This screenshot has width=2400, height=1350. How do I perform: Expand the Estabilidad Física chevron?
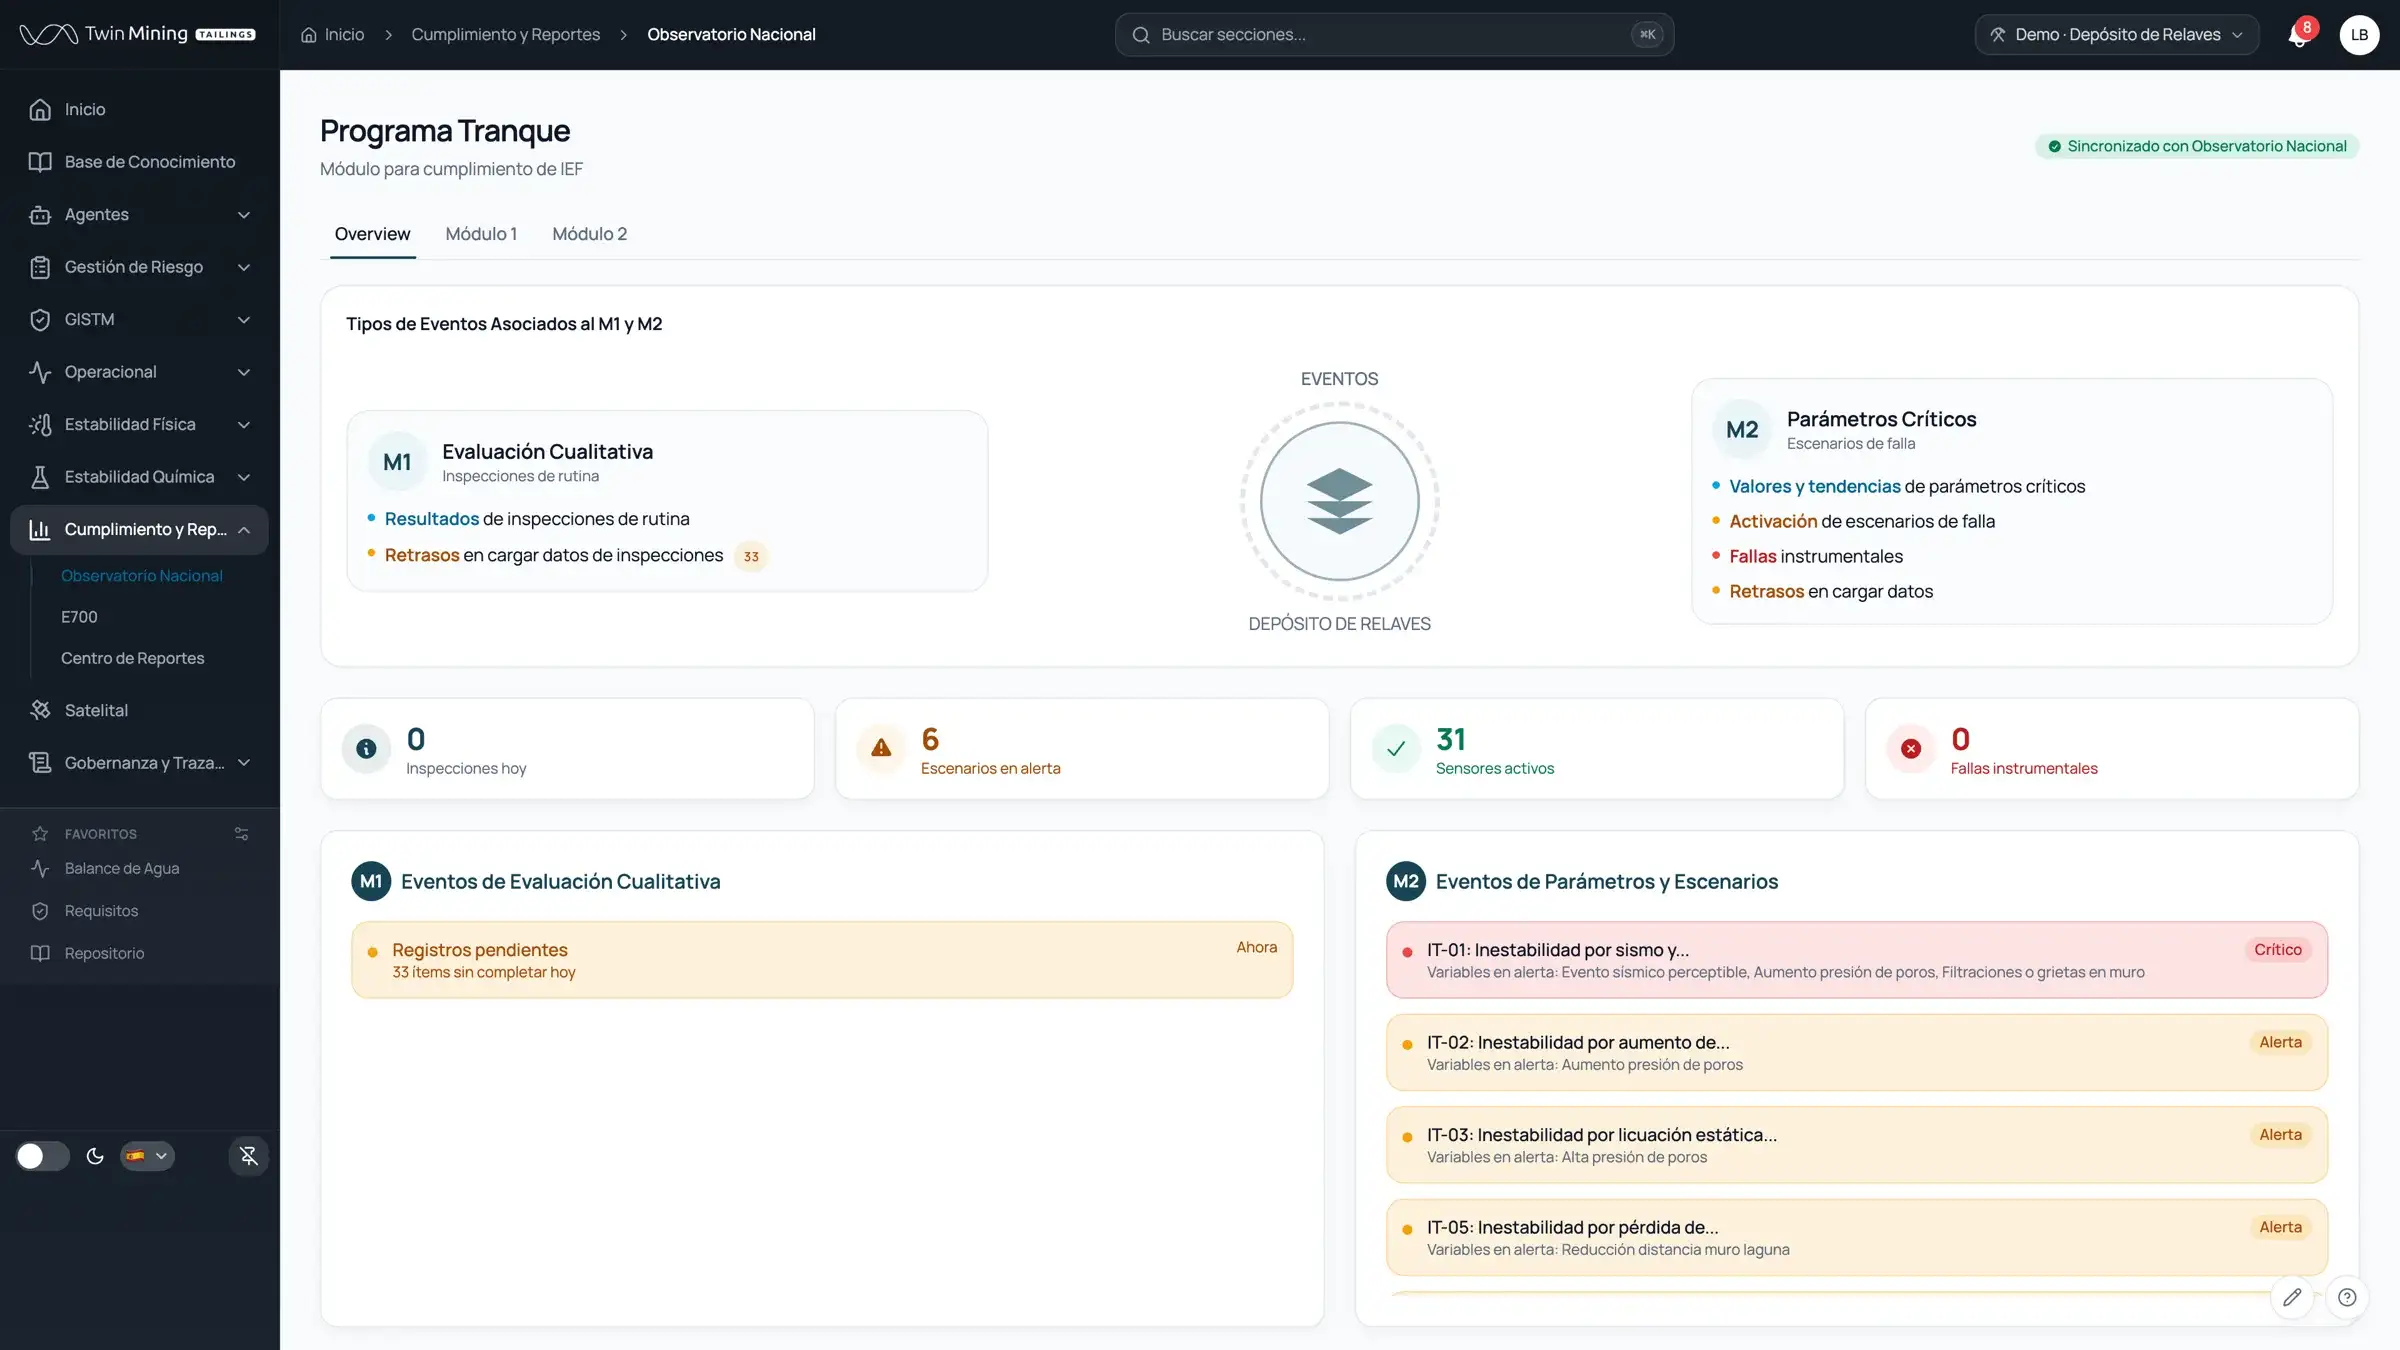(x=244, y=424)
